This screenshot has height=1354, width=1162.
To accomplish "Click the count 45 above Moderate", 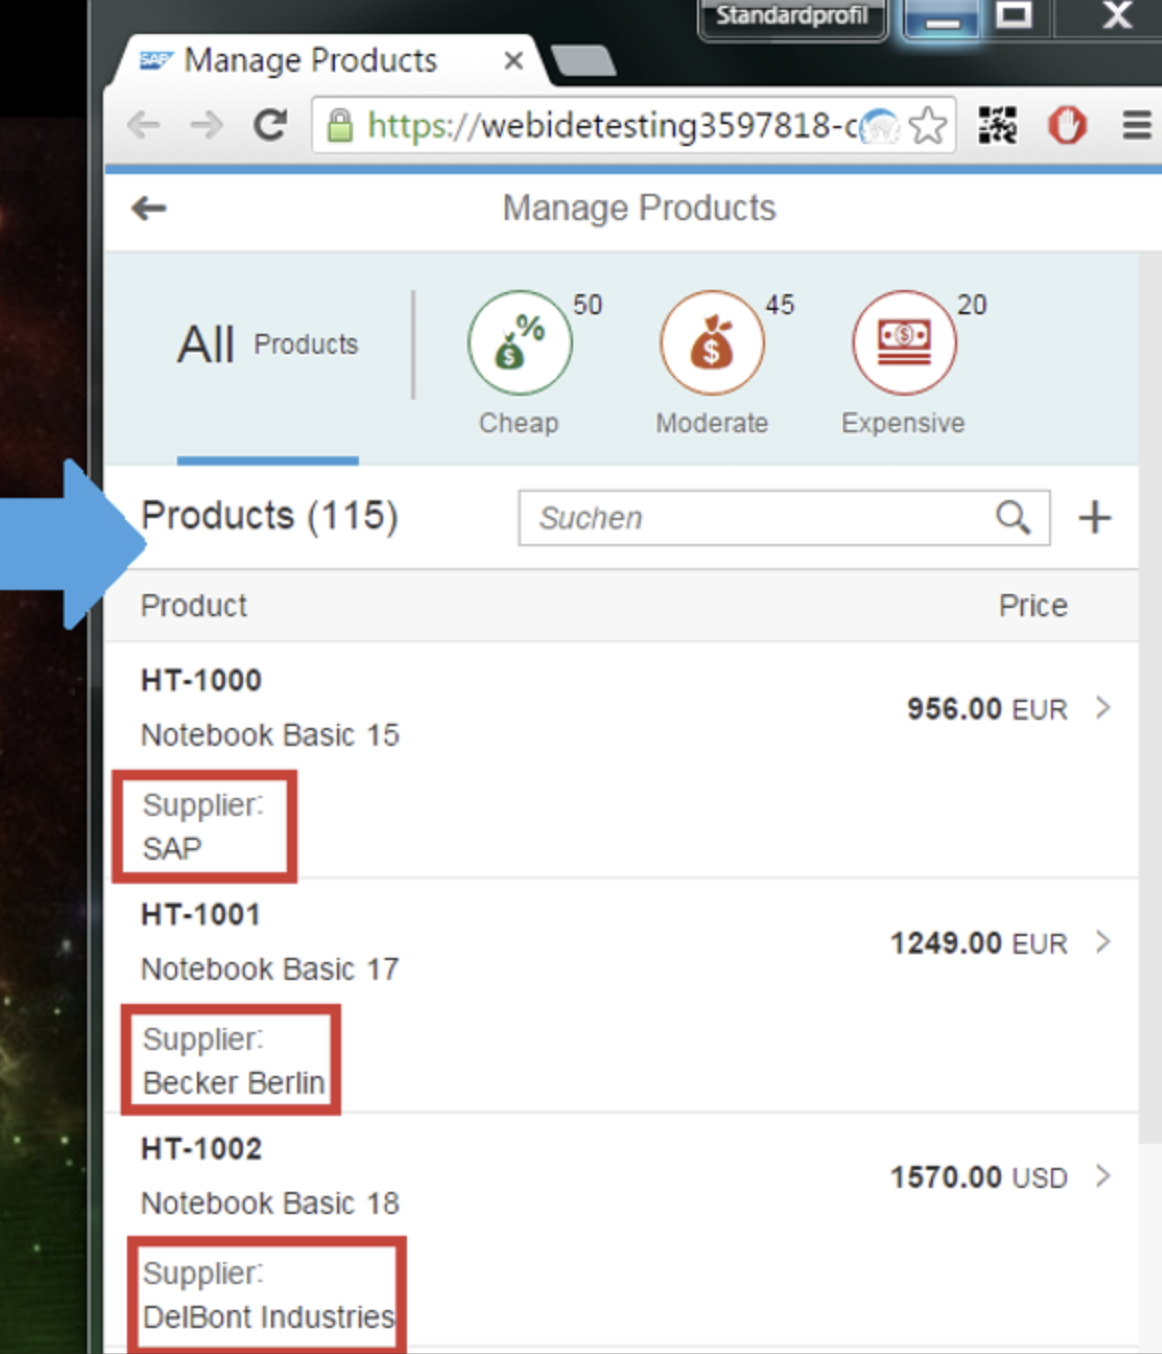I will pyautogui.click(x=780, y=305).
